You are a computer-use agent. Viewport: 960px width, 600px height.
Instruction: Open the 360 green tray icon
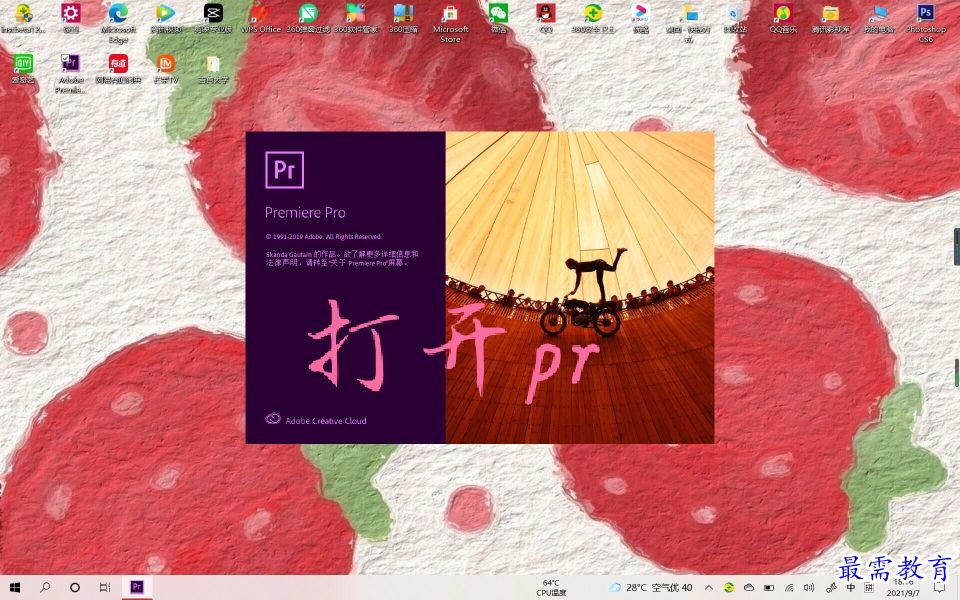(x=729, y=588)
